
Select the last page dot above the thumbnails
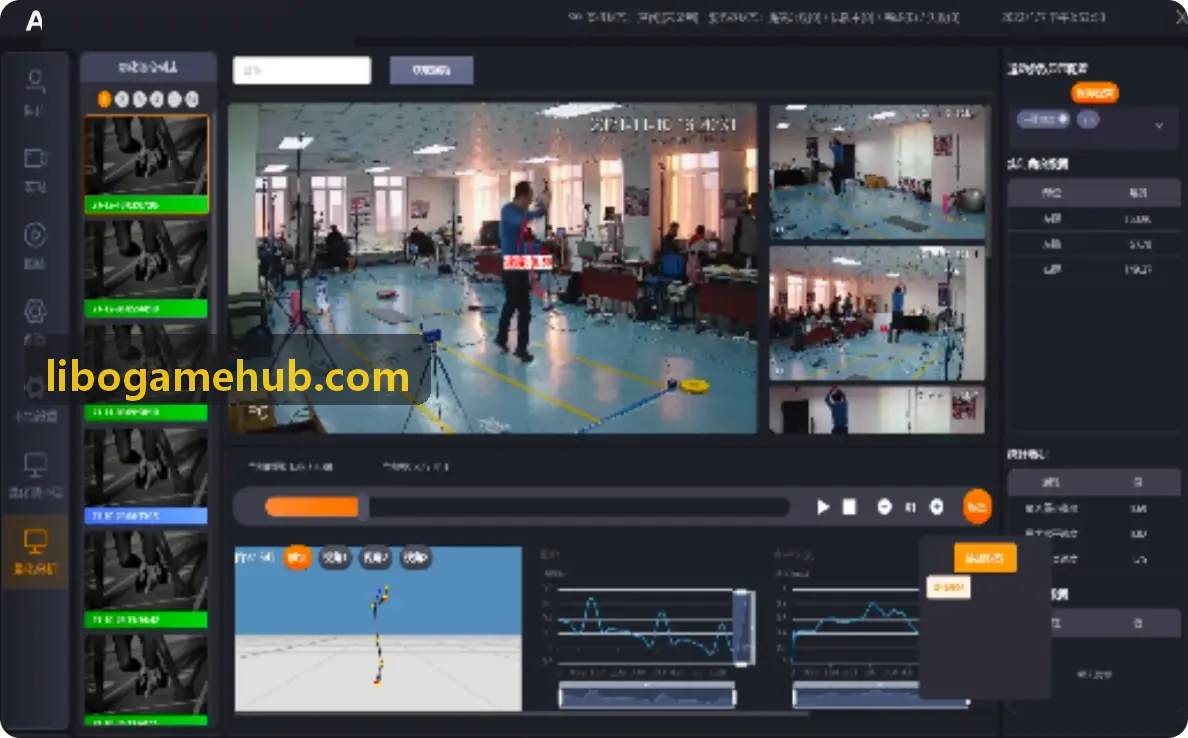tap(192, 99)
